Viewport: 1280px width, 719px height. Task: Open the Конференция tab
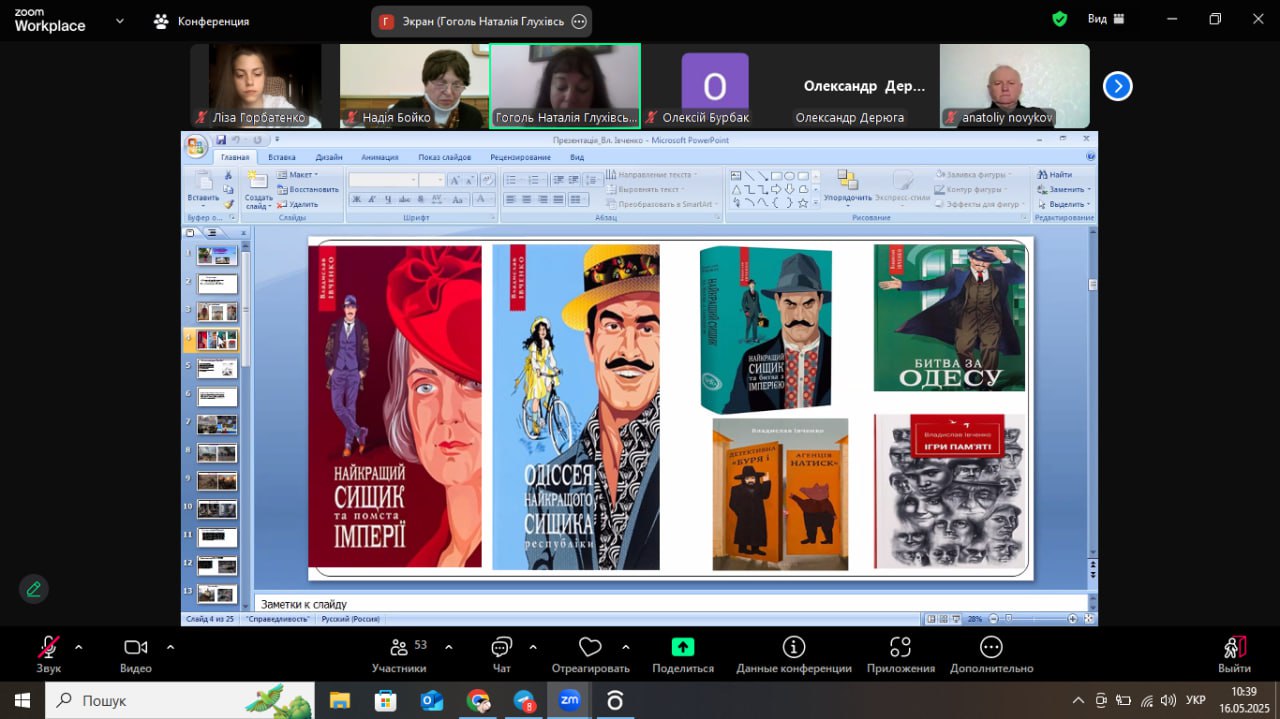[x=201, y=21]
